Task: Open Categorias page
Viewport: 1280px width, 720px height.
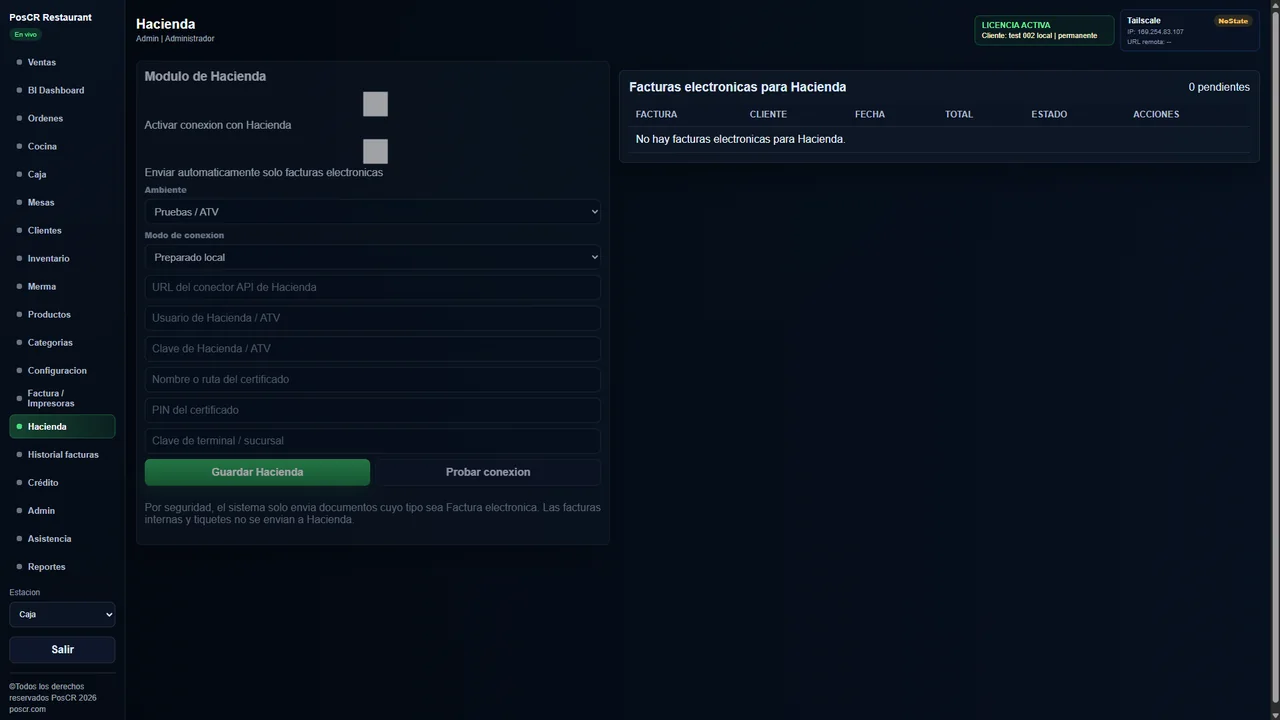Action: (62, 342)
